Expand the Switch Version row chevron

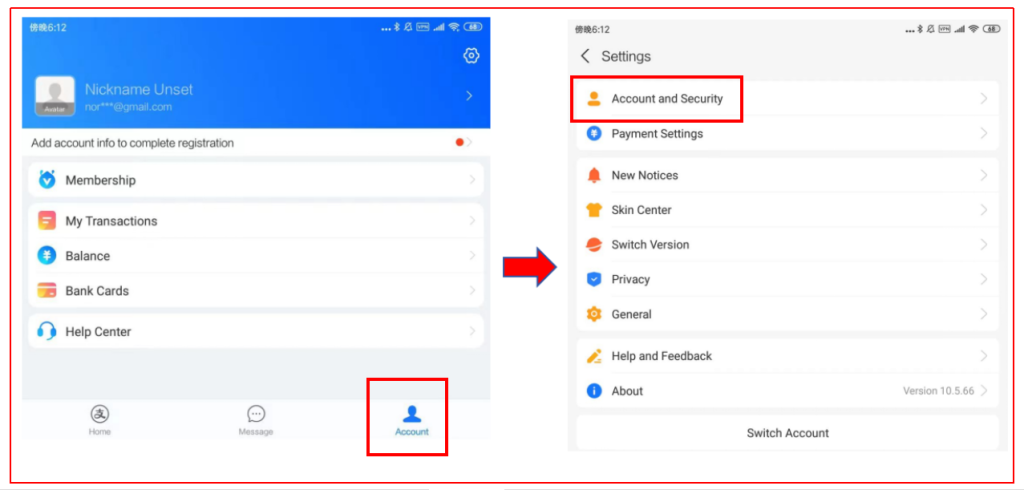click(984, 244)
